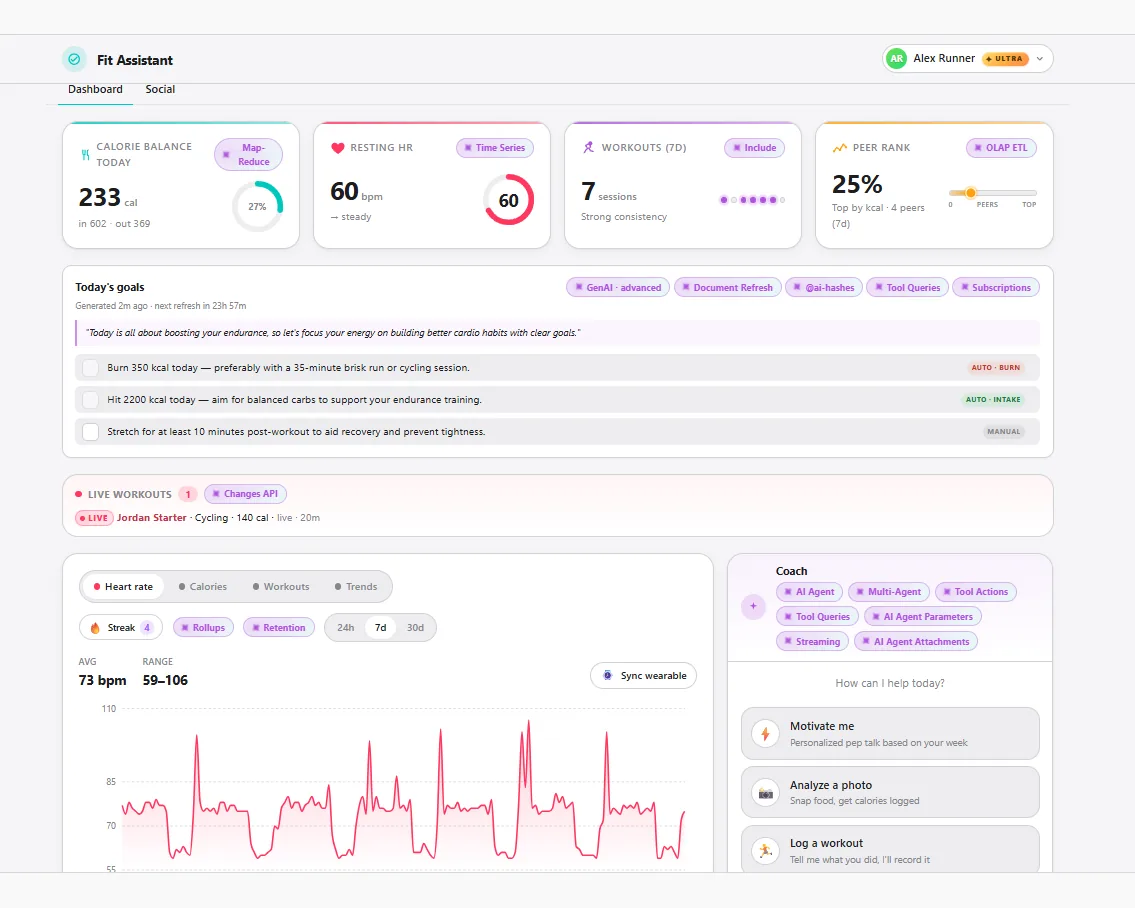This screenshot has height=908, width=1135.
Task: Select Log a workout coach suggestion
Action: (890, 849)
